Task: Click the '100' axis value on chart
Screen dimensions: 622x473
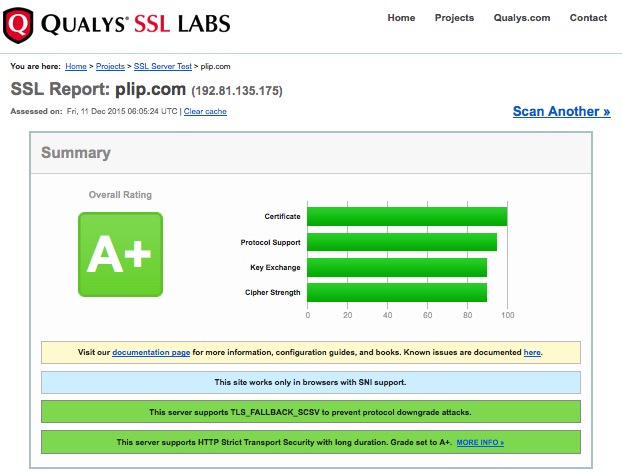Action: (x=508, y=315)
